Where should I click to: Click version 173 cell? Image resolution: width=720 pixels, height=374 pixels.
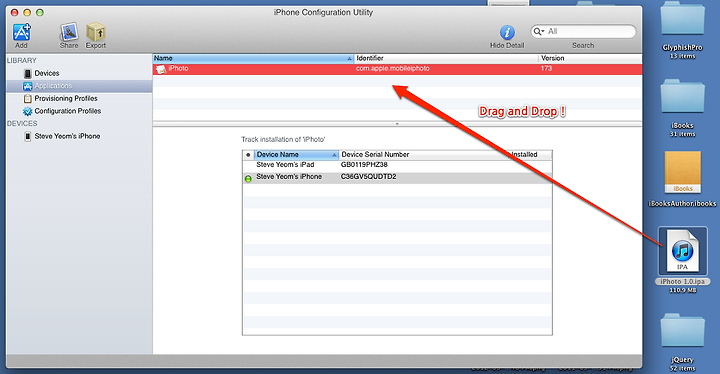coord(546,68)
